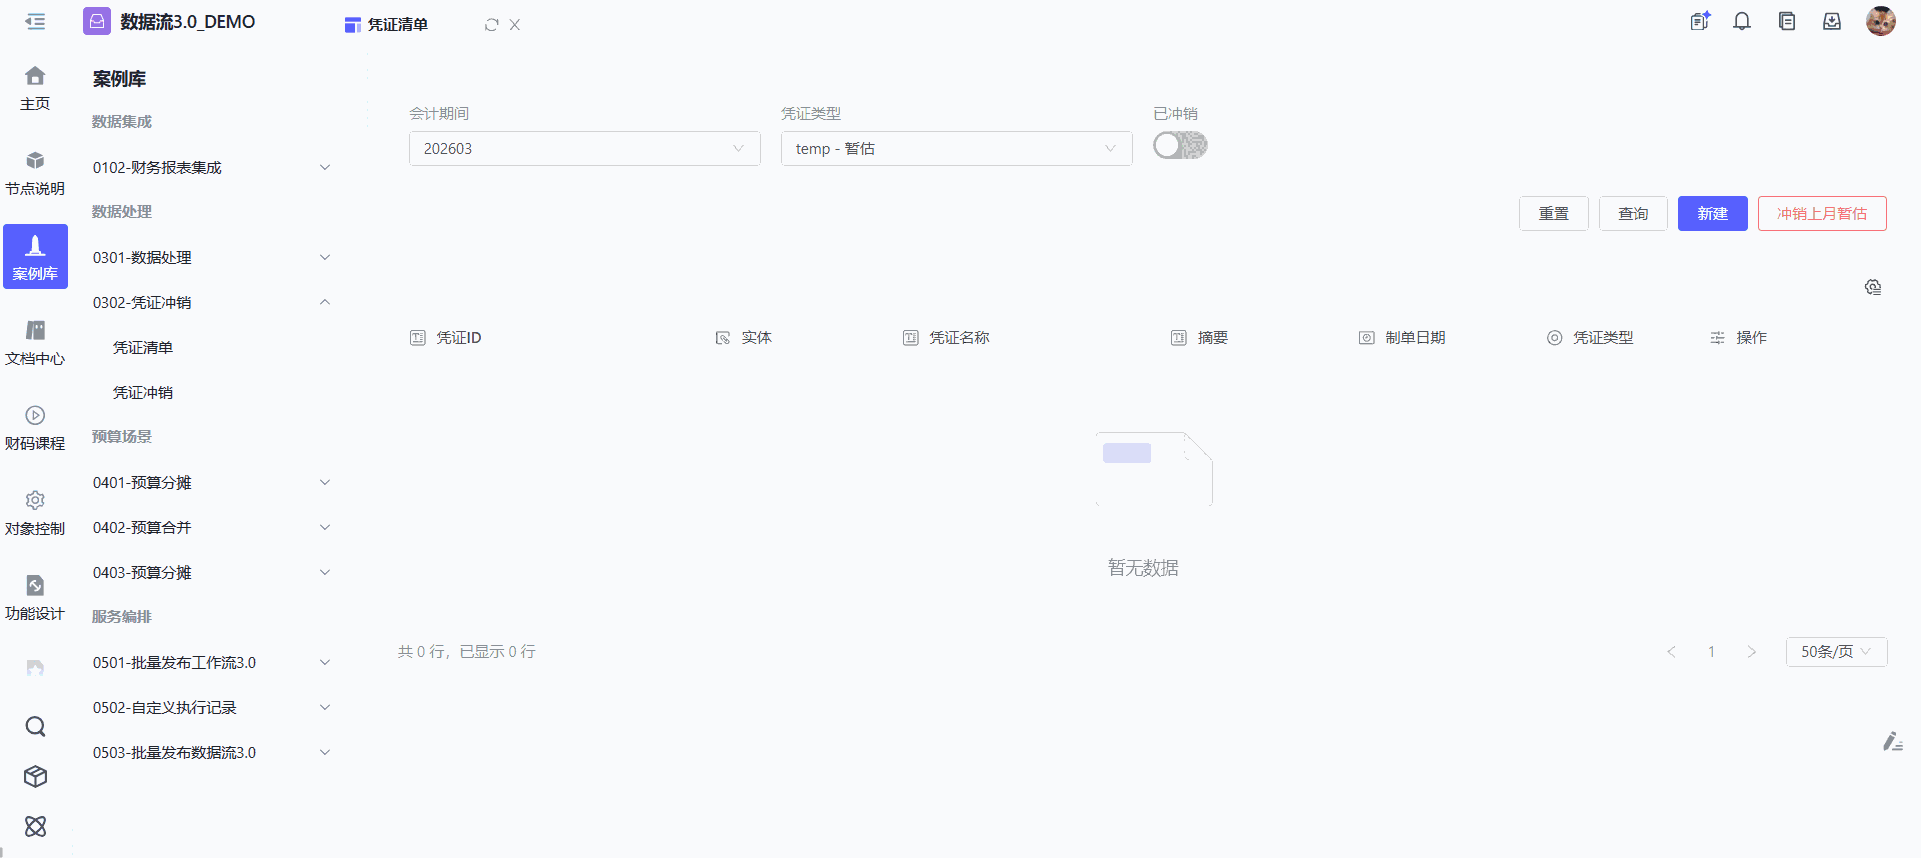Open the 凭证类型 dropdown
This screenshot has width=1921, height=858.
click(x=956, y=149)
